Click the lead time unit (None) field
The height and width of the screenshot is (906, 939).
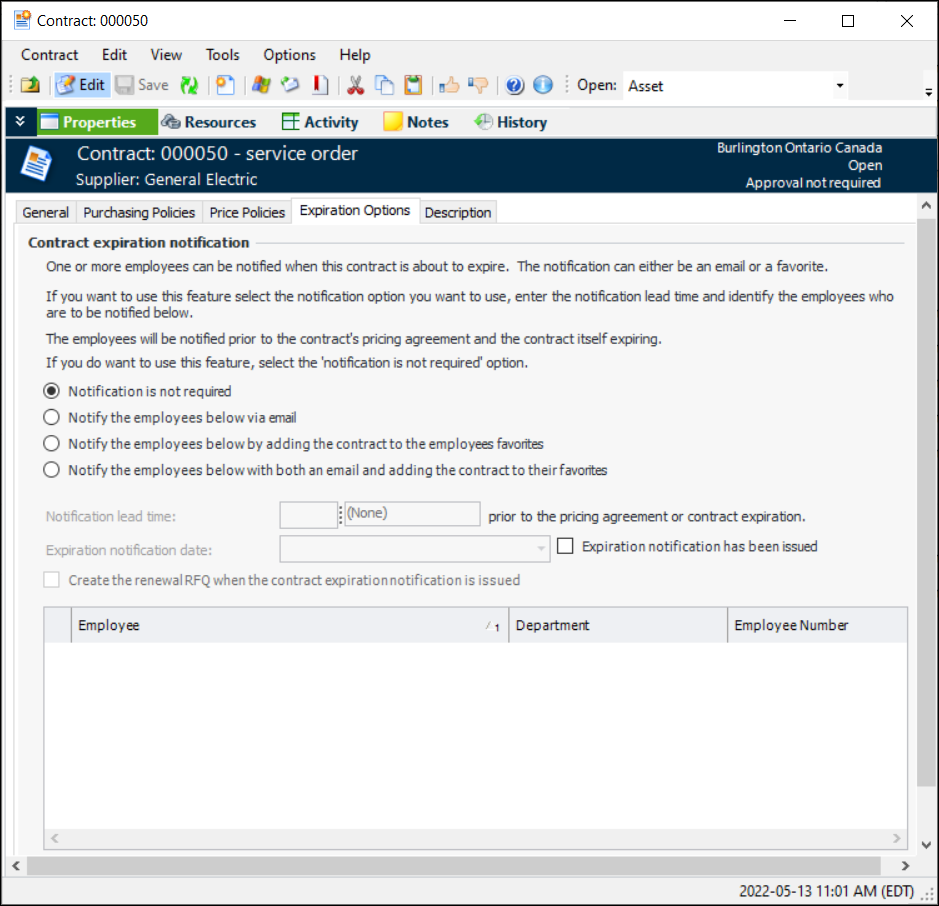(x=413, y=514)
